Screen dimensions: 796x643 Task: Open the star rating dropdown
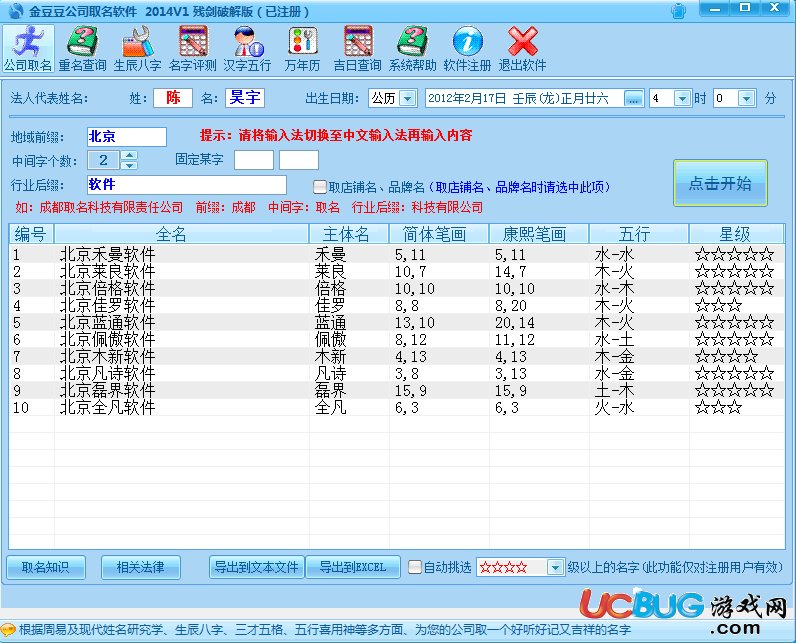[555, 567]
